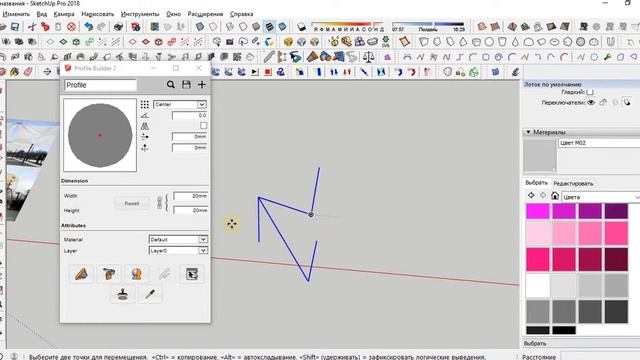
Task: Click the red stop square toolbar icon
Action: click(x=268, y=72)
